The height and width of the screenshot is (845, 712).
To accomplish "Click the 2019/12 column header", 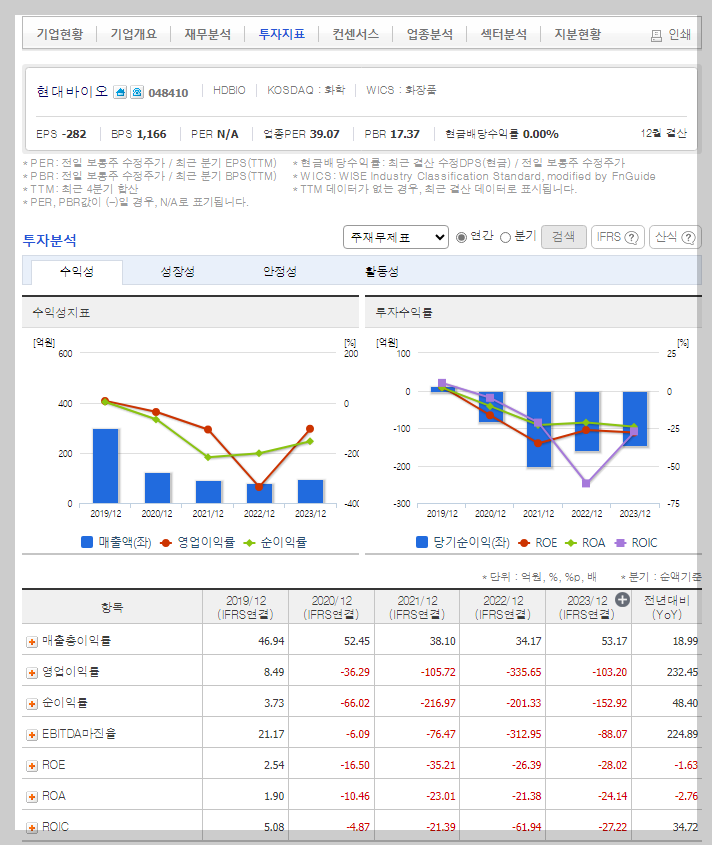I will point(246,607).
